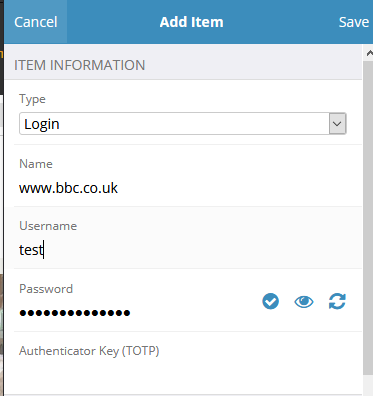
Task: Select the Login type combo box
Action: [183, 124]
